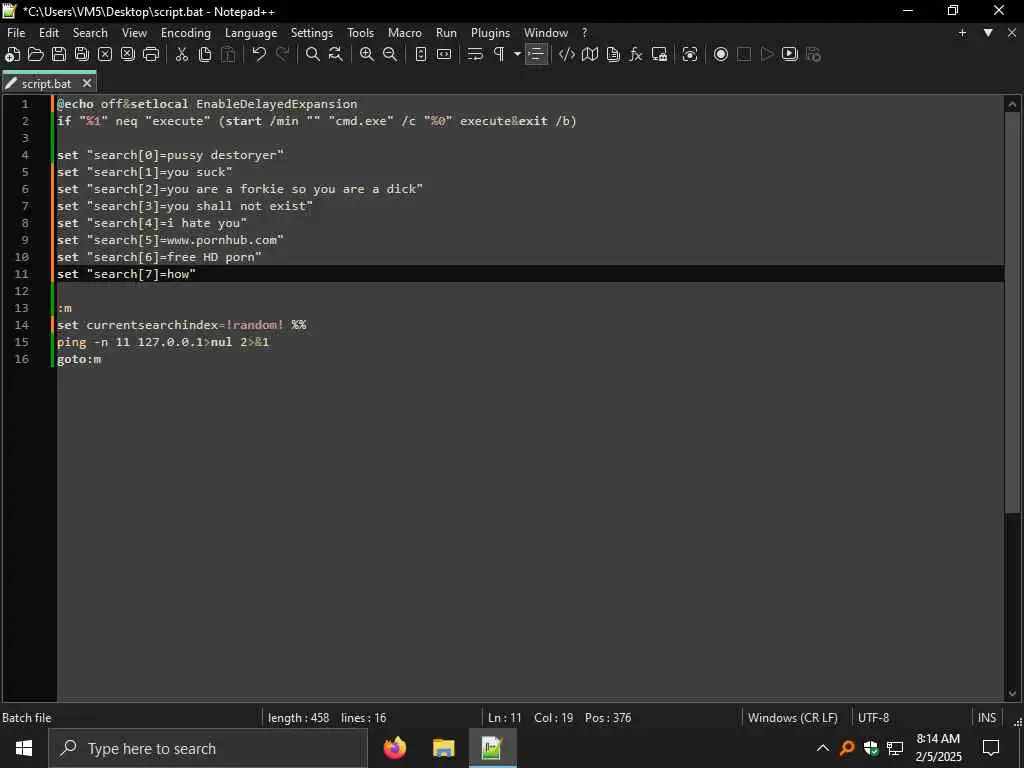The height and width of the screenshot is (768, 1024).
Task: Close the script.bat tab with its X
Action: [87, 84]
